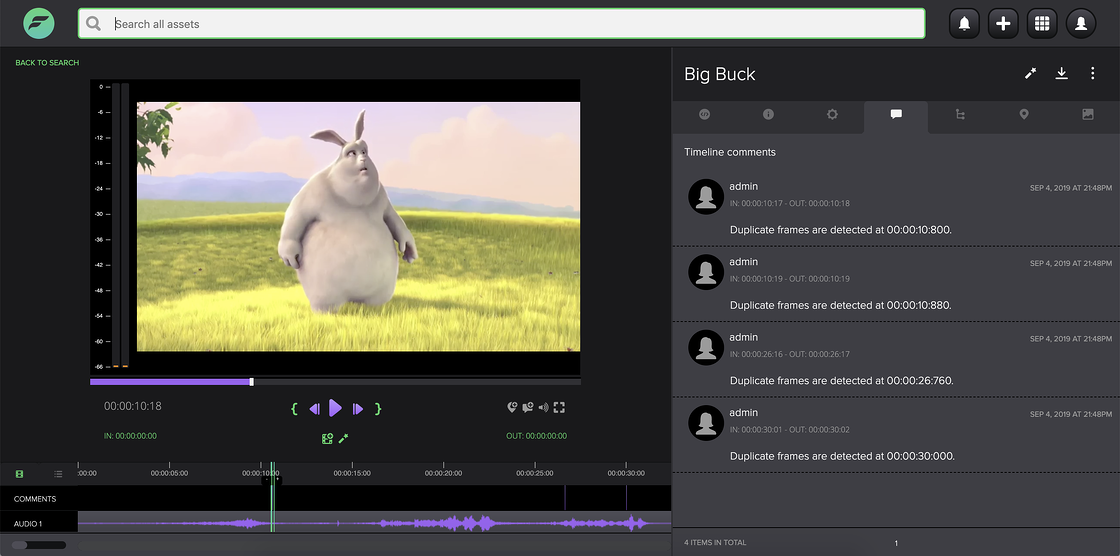Open the image thumbnails tab

tap(1088, 115)
